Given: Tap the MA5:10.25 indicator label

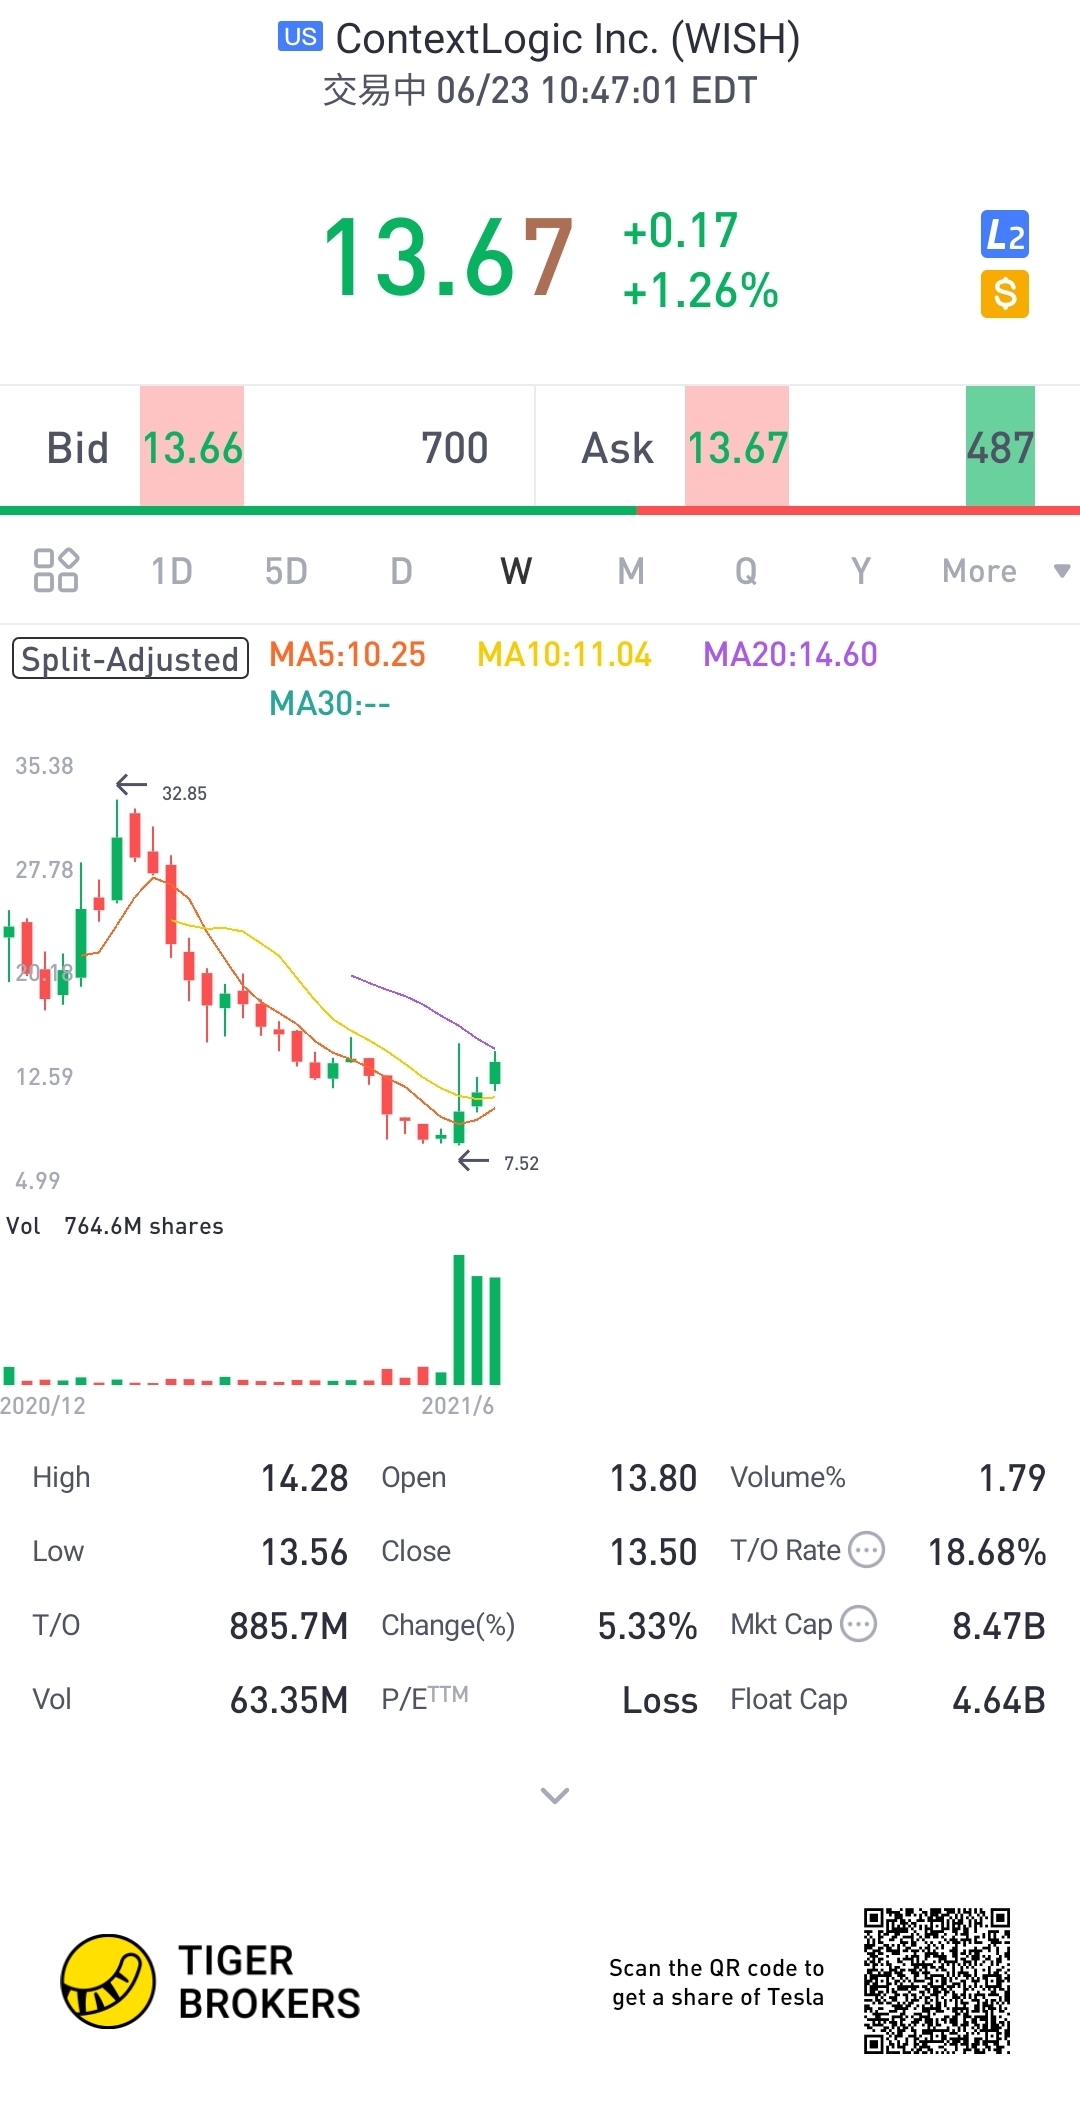Looking at the screenshot, I should coord(347,654).
